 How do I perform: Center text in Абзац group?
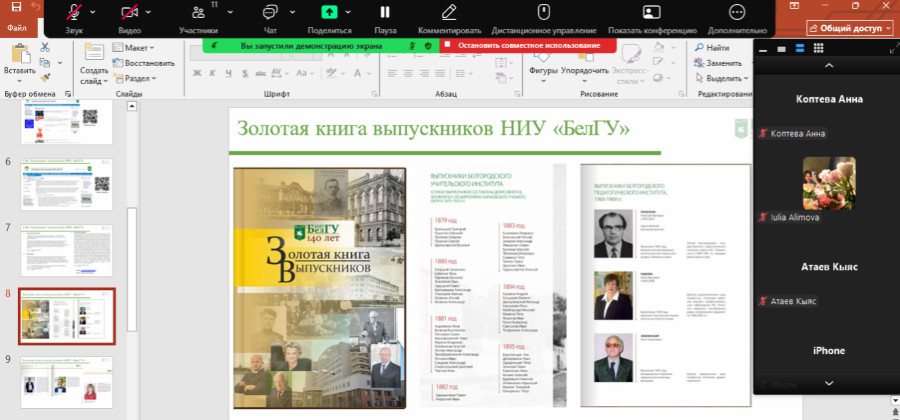408,73
